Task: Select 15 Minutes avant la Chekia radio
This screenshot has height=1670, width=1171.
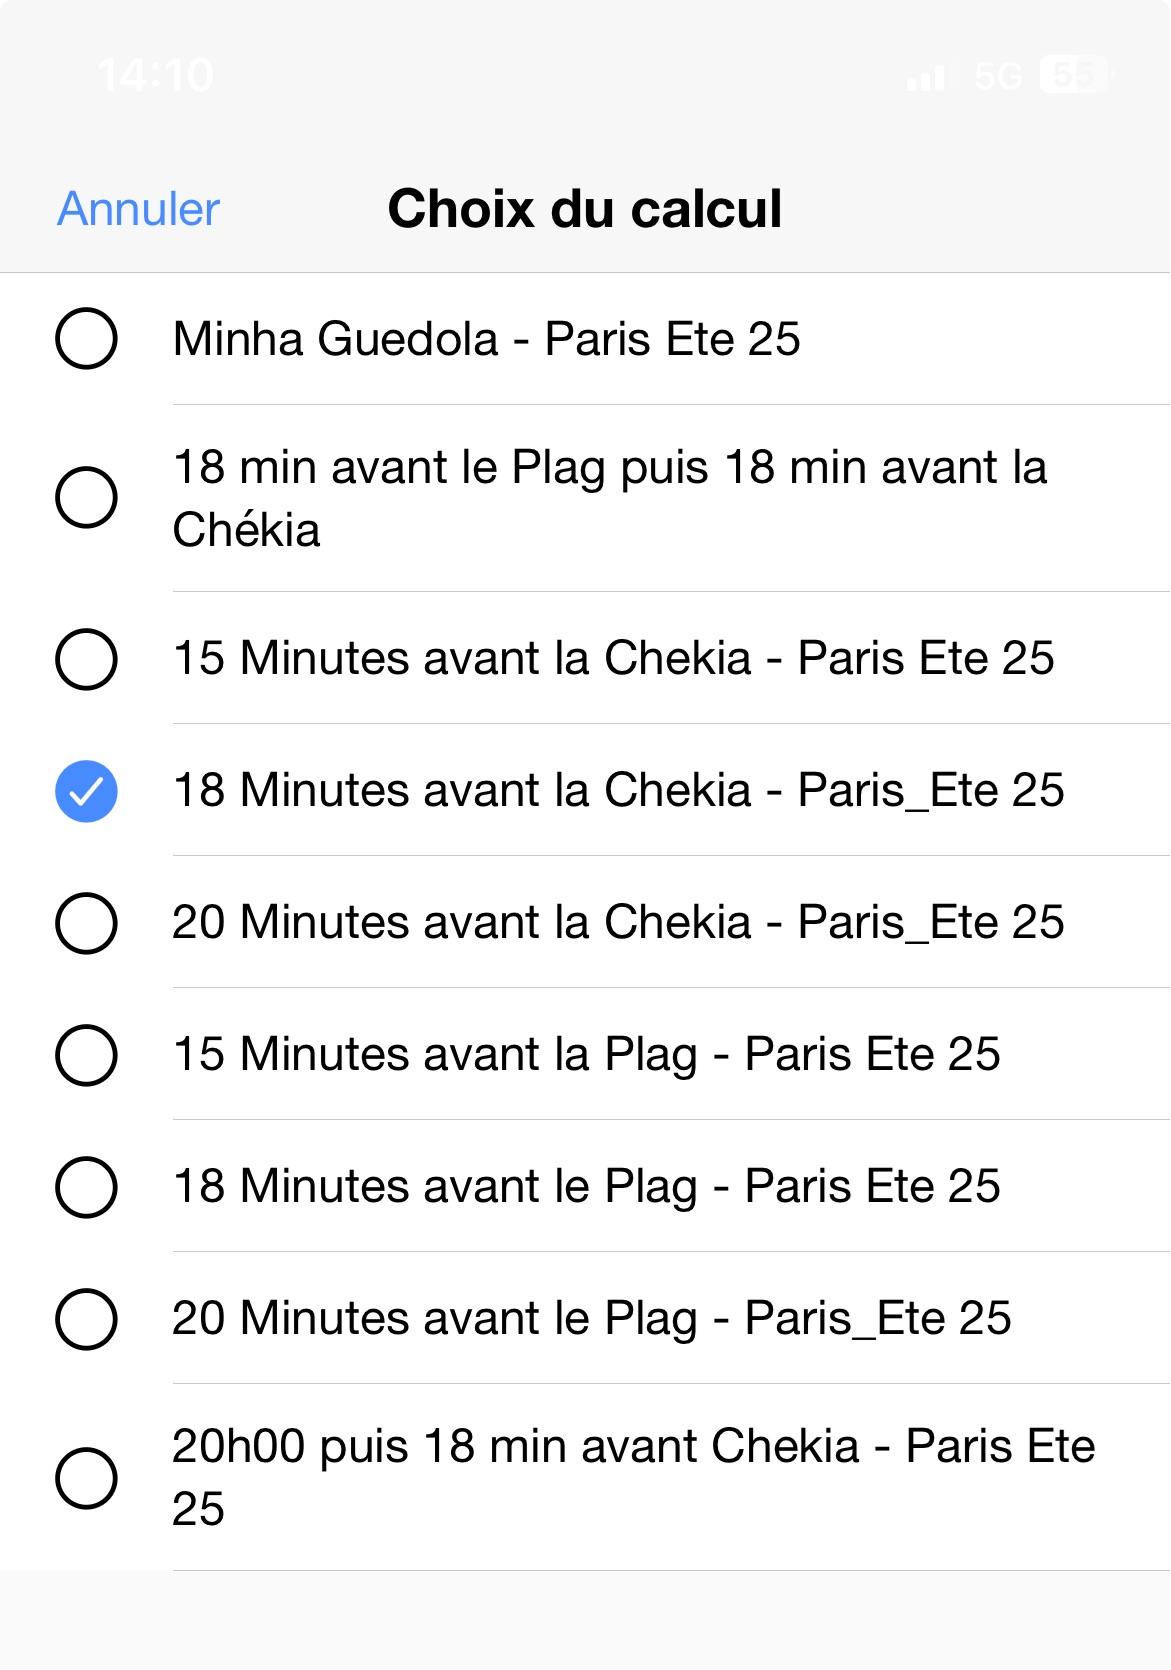Action: 86,659
